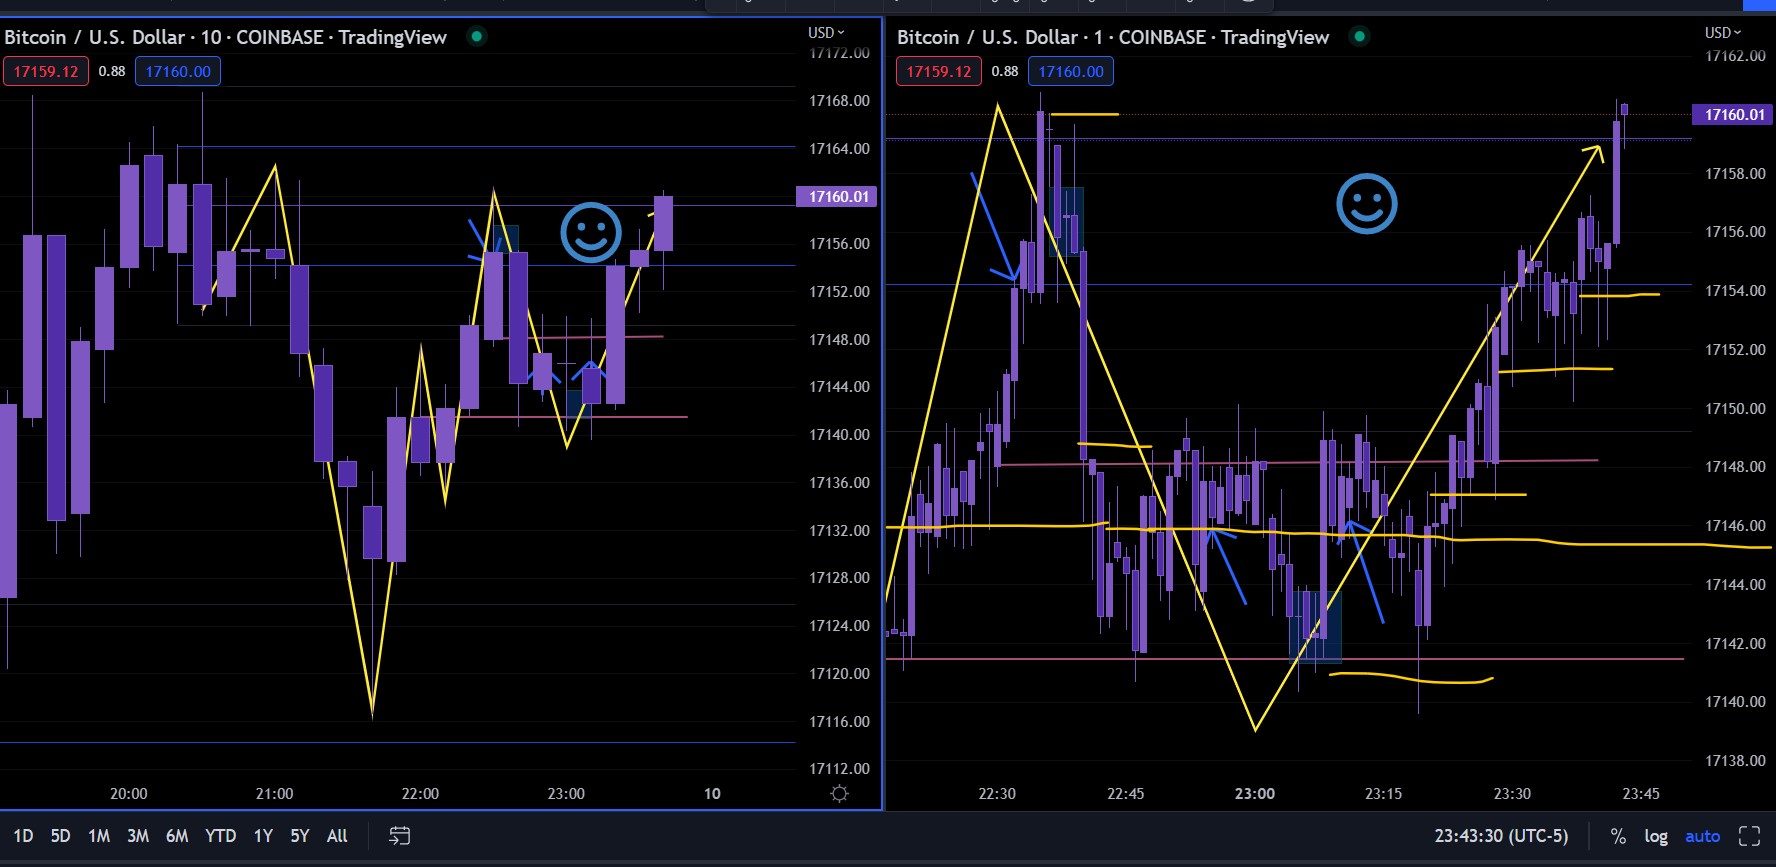Screen dimensions: 1776x867
Task: Click the 1-minute Bitcoin / U.S. Dollar chart title
Action: click(1113, 37)
